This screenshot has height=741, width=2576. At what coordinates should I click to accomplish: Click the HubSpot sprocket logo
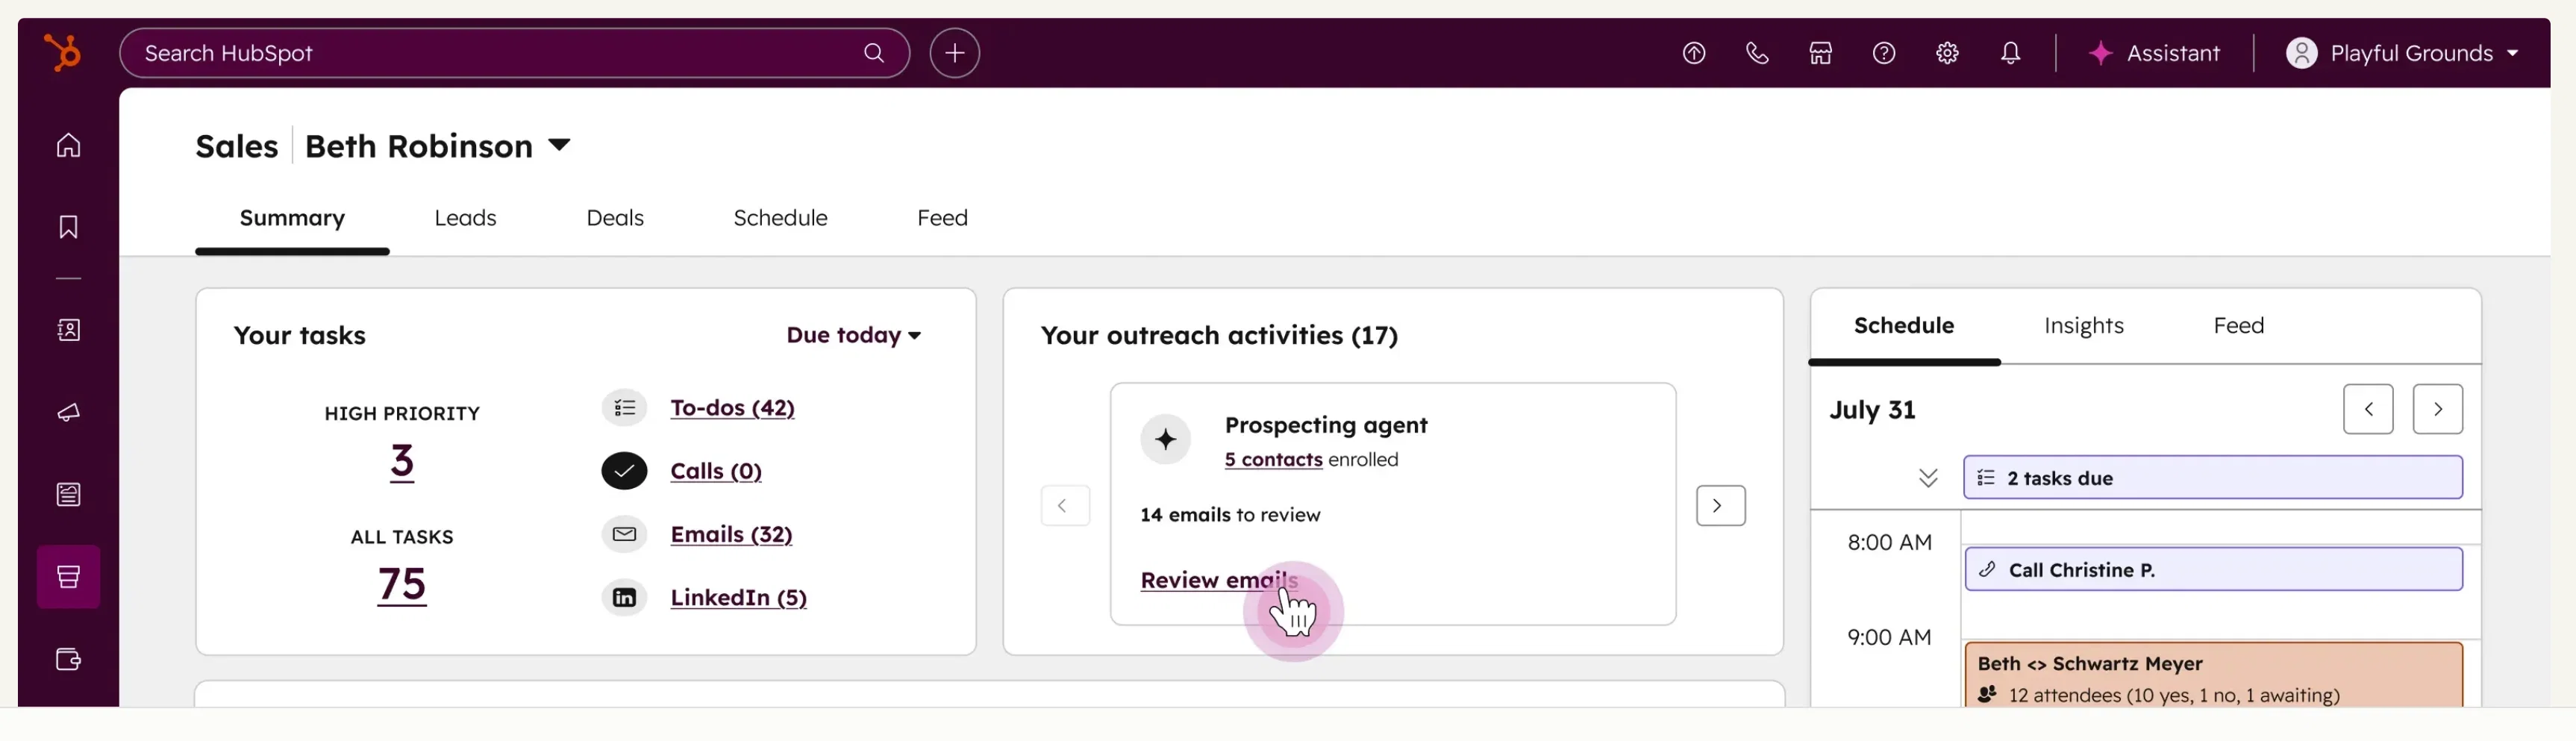tap(62, 52)
